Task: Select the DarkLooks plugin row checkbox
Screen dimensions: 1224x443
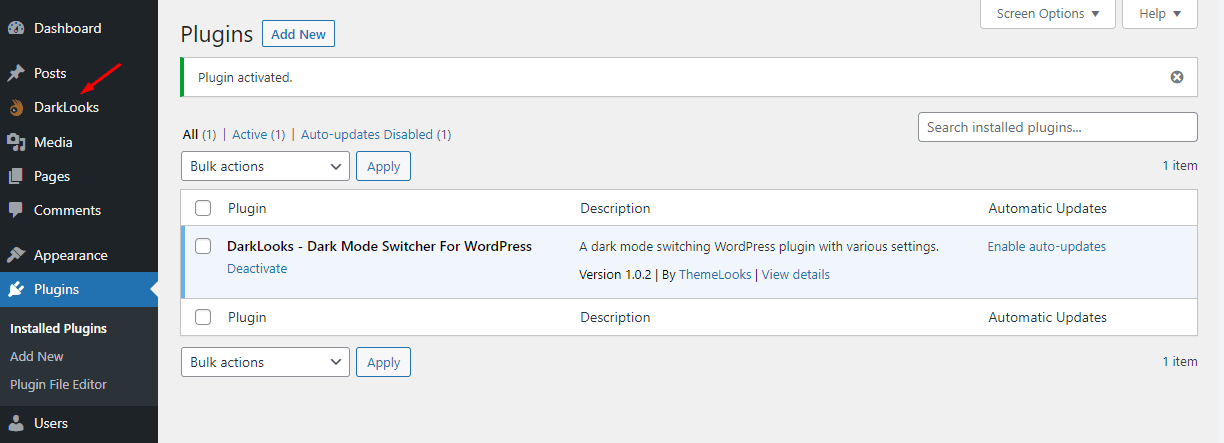Action: tap(203, 246)
